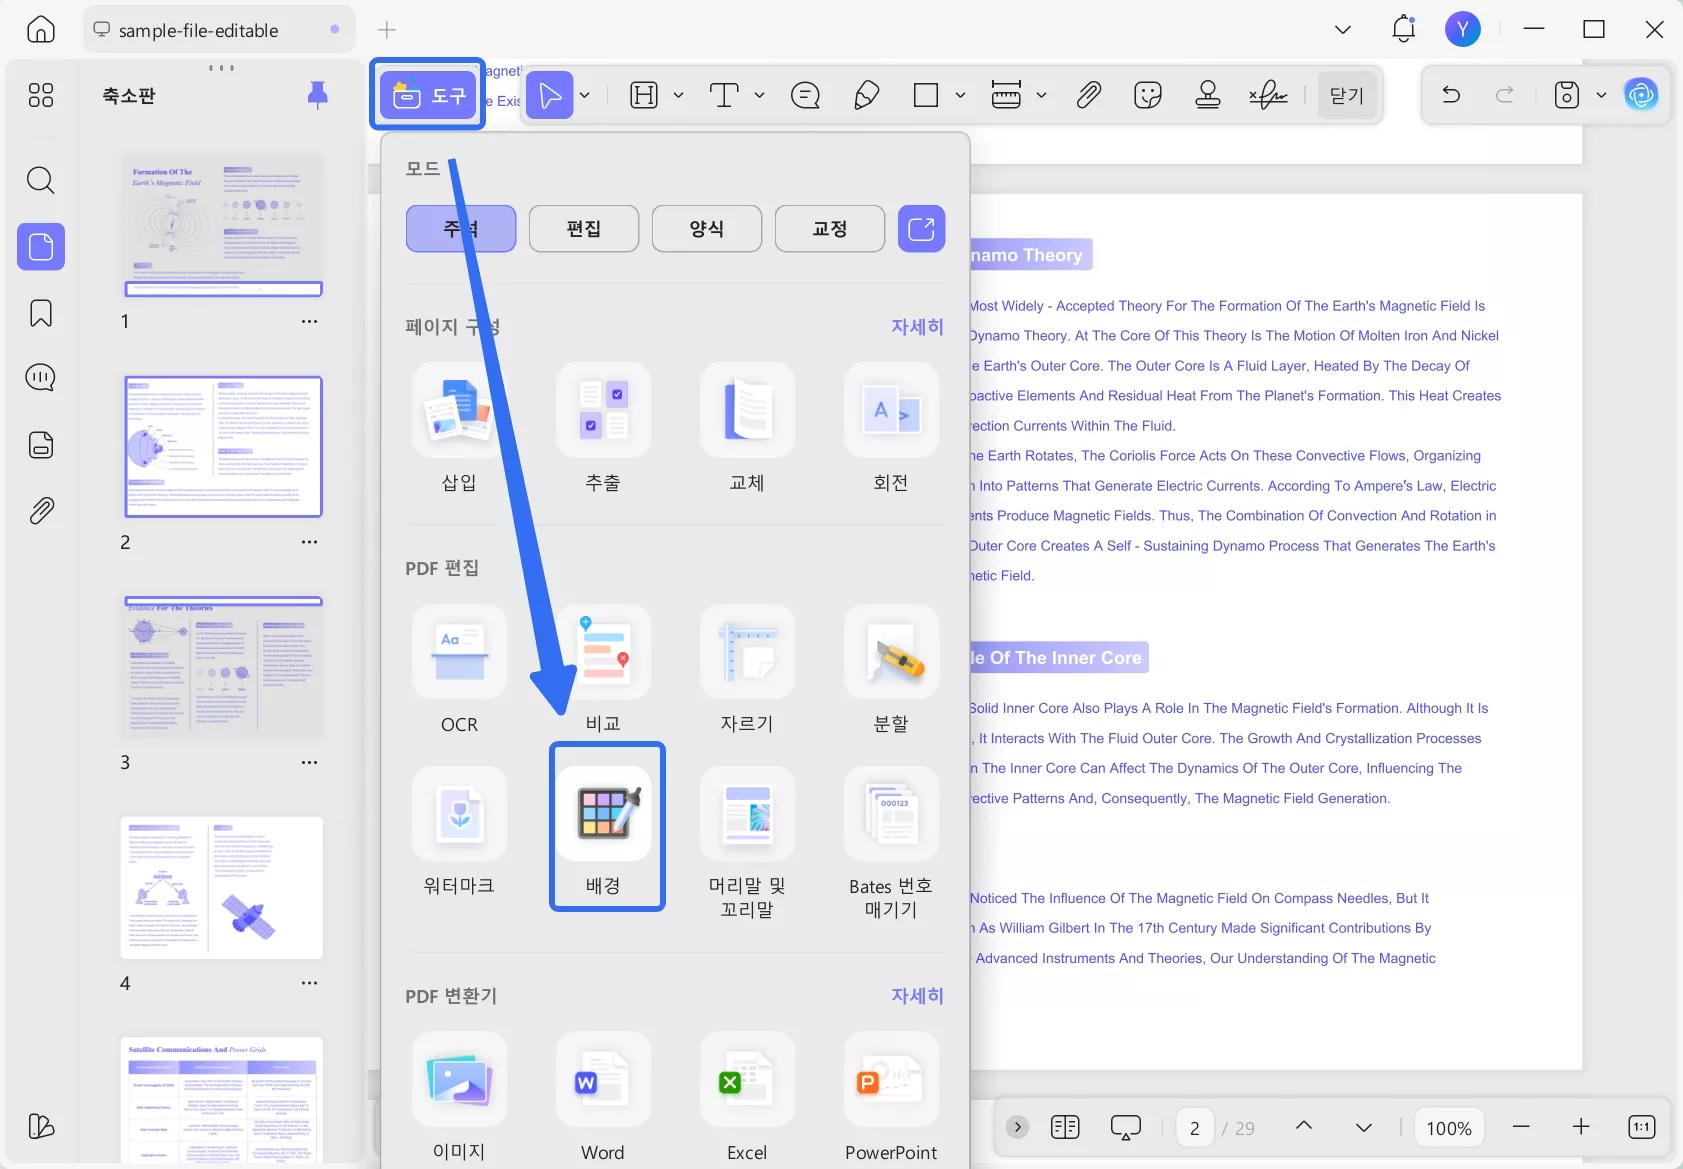Pin the 축소판 thumbnail panel
This screenshot has width=1683, height=1169.
pos(317,95)
